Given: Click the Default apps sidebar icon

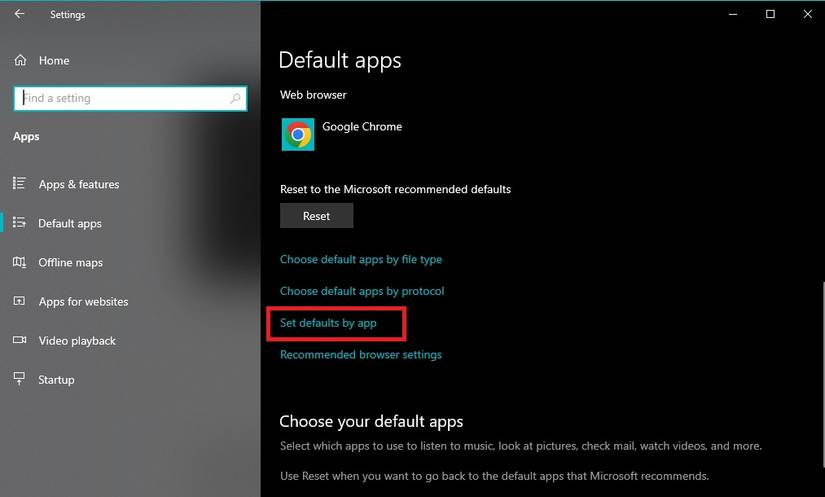Looking at the screenshot, I should 19,222.
